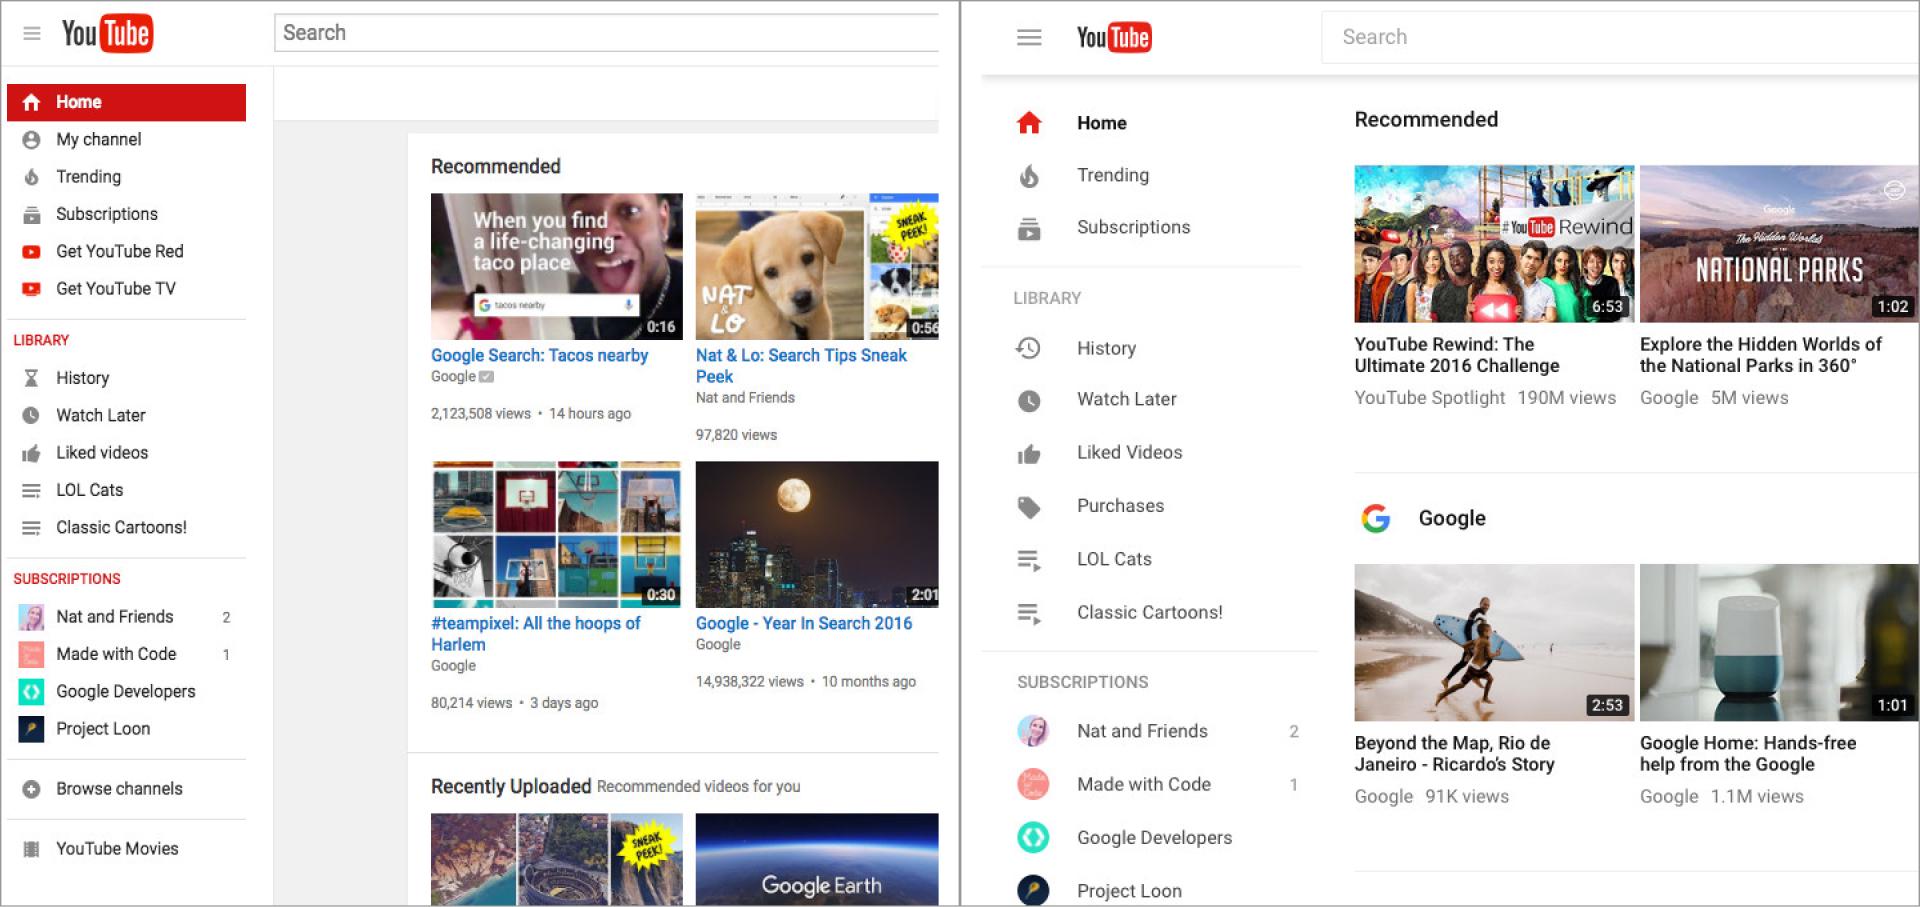Play the National Parks 360 video thumbnail
Image resolution: width=1920 pixels, height=907 pixels.
1778,244
